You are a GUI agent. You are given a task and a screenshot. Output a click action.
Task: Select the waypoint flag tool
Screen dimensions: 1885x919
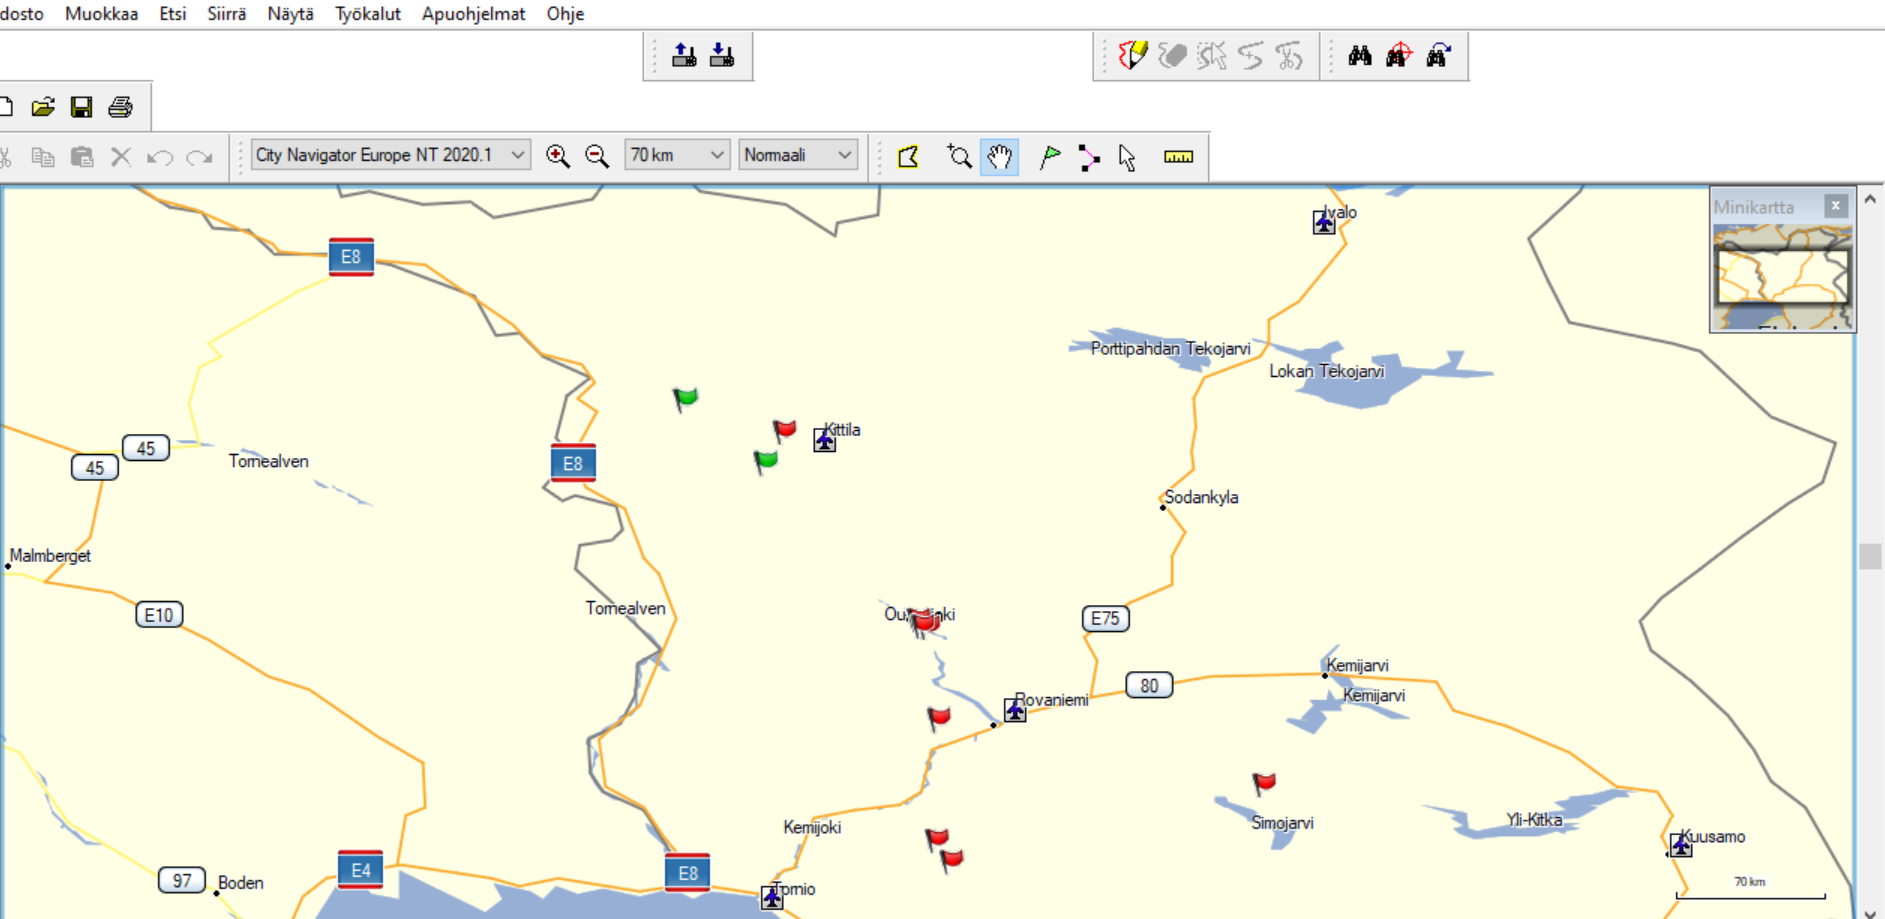[x=1049, y=157]
